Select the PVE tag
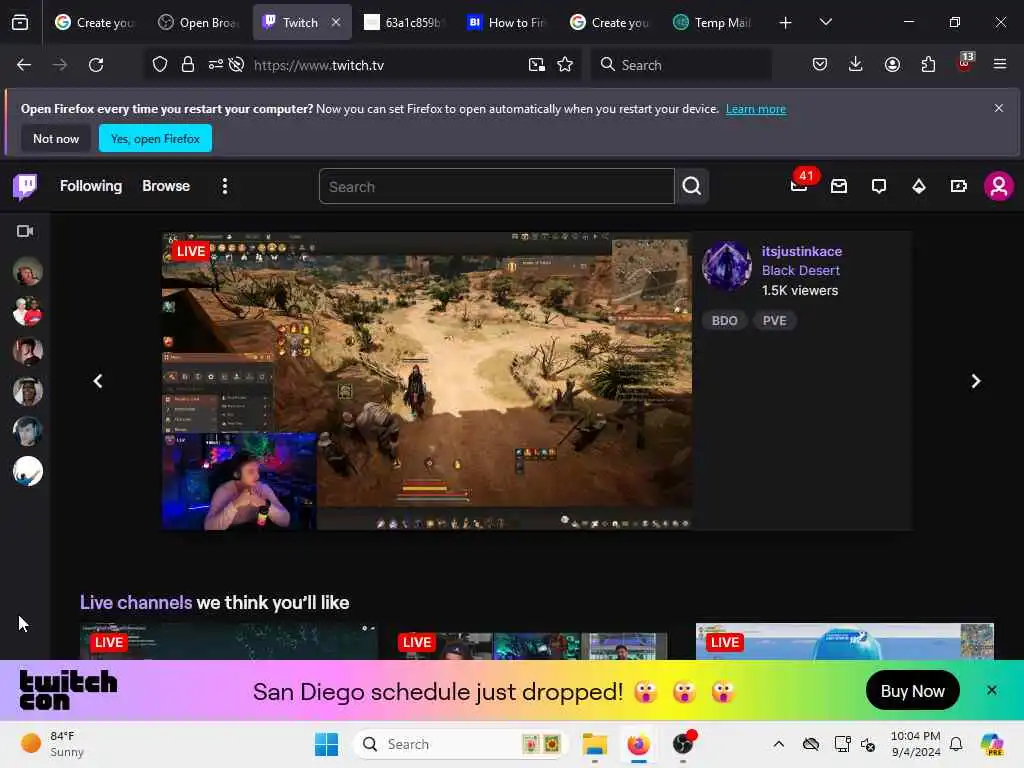This screenshot has height=768, width=1024. click(x=775, y=321)
